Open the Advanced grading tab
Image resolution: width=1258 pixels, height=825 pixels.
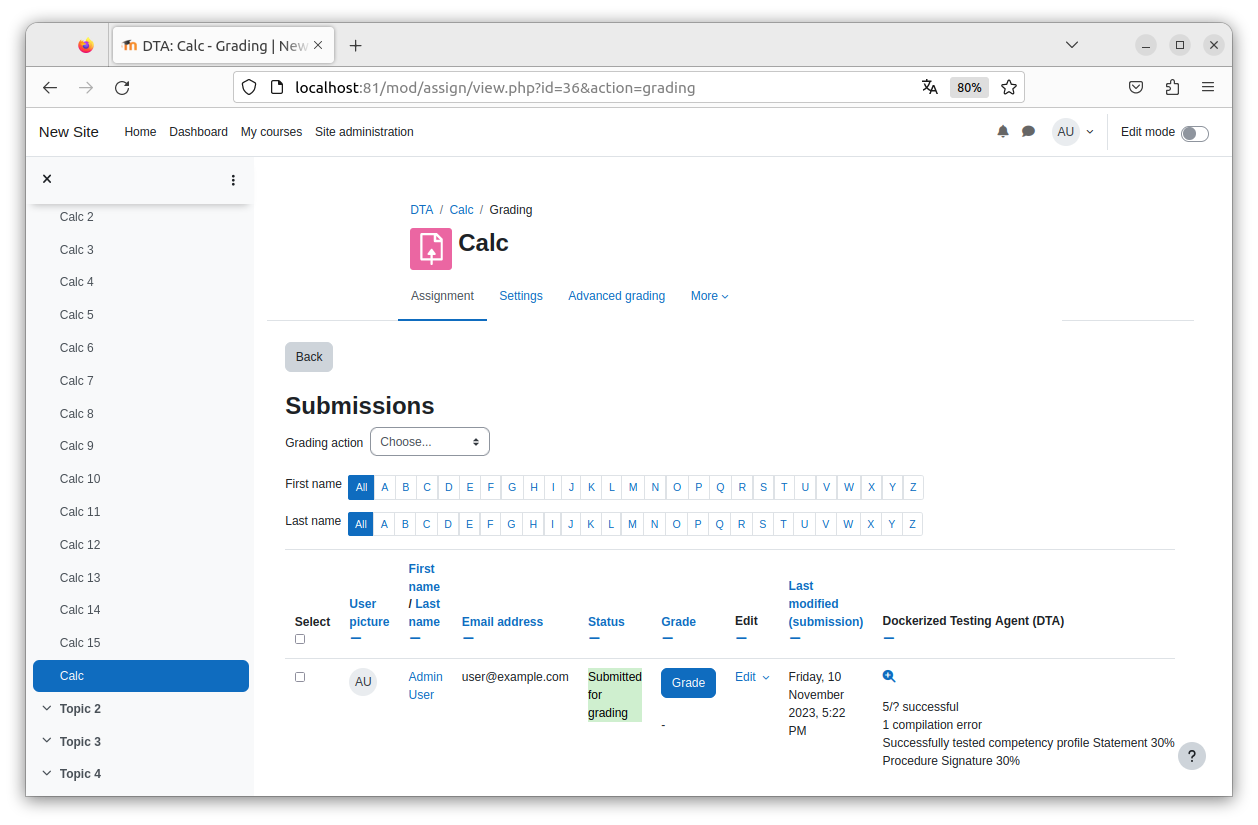[x=616, y=296]
